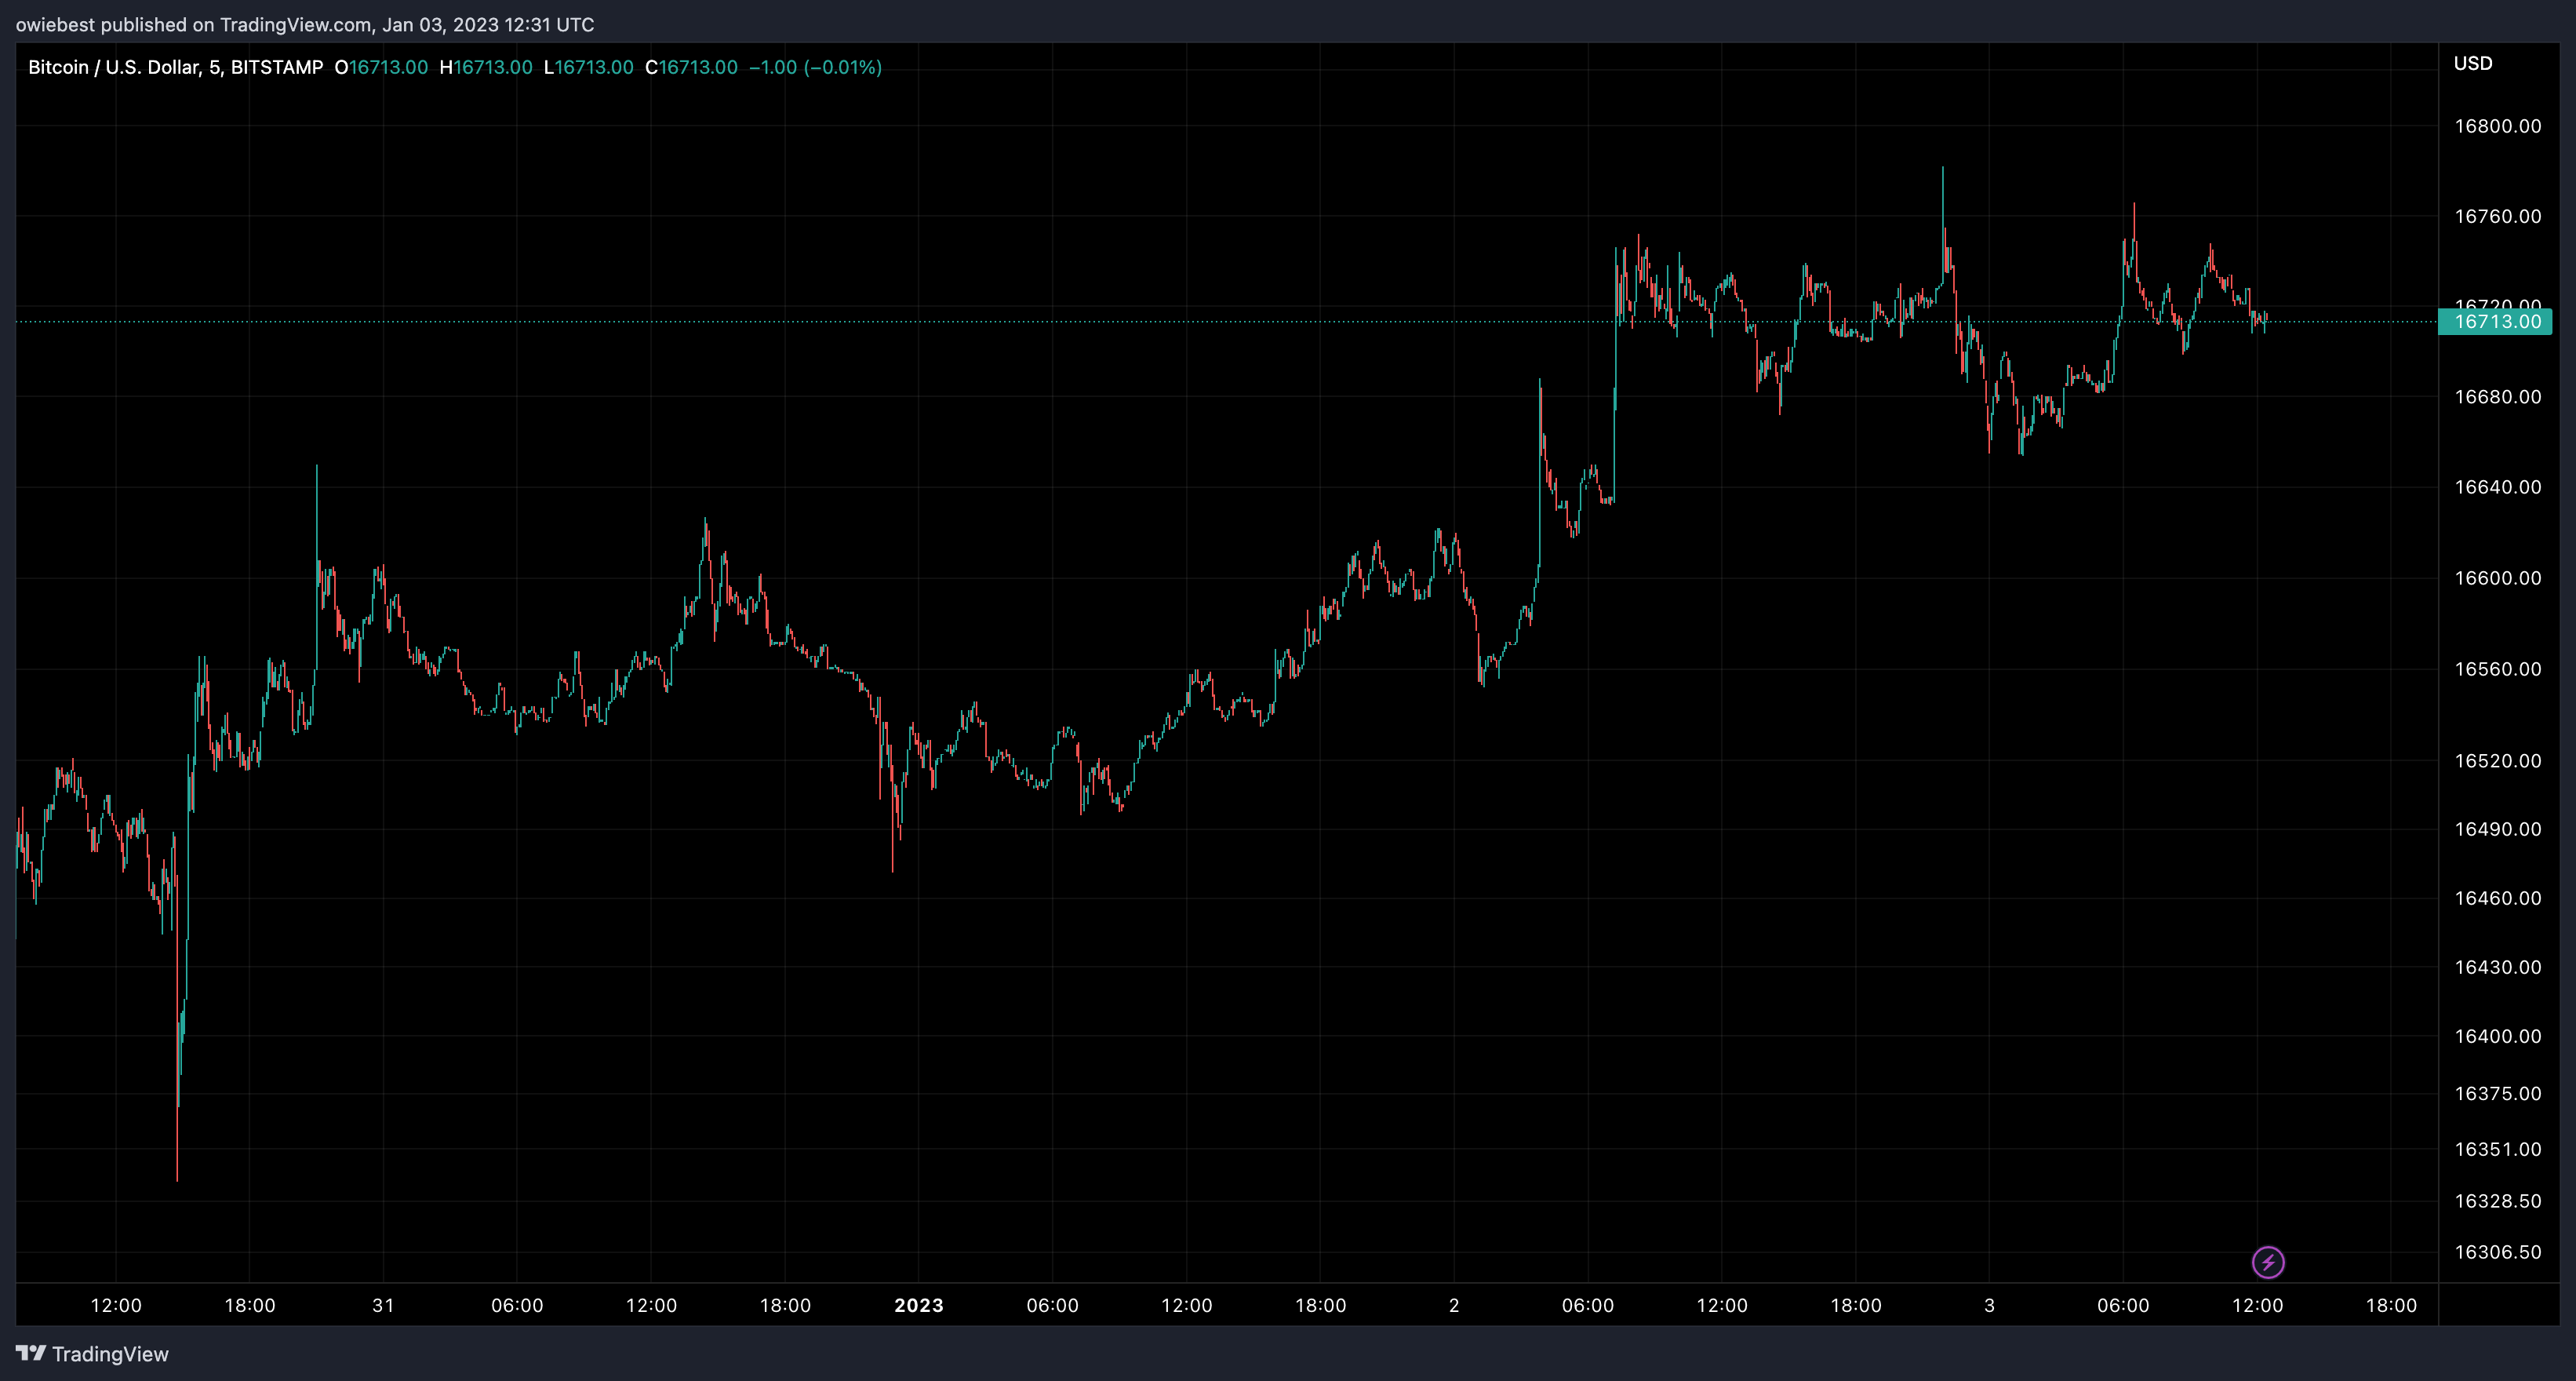Click the 16600.00 label on the price scale
Screen dimensions: 2576x1381
tap(2497, 578)
